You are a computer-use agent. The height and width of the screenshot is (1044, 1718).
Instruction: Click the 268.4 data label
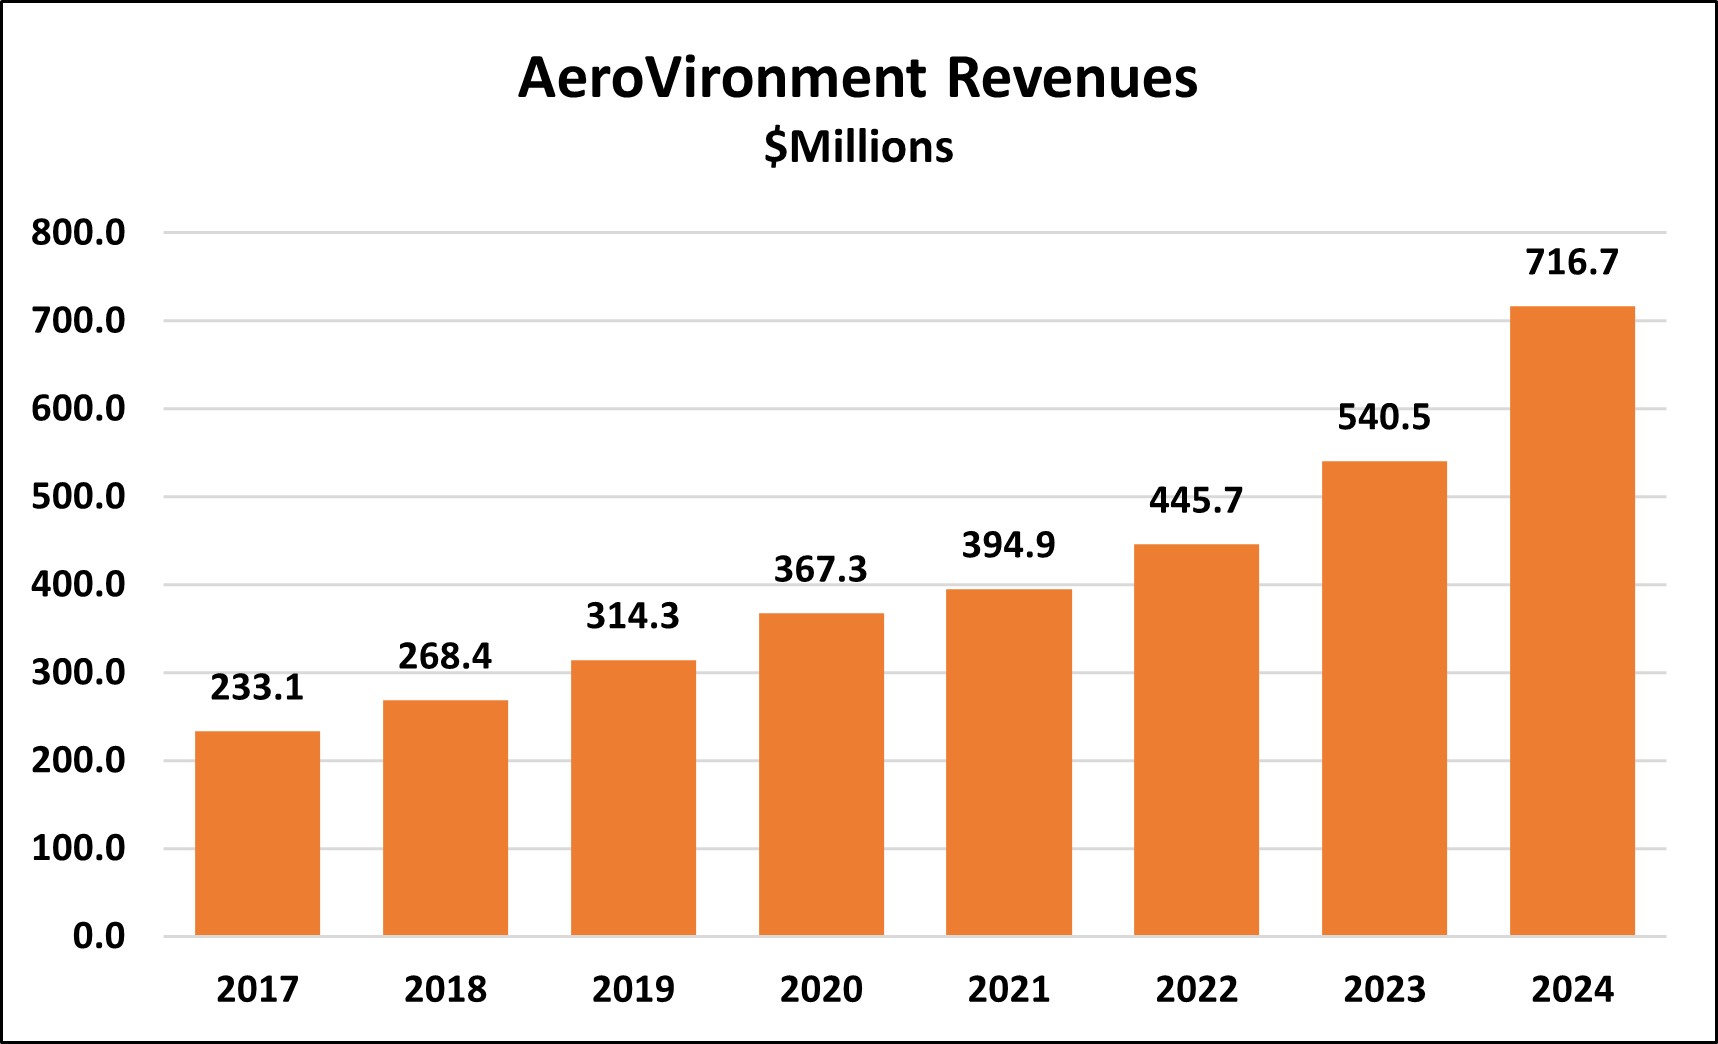point(445,657)
